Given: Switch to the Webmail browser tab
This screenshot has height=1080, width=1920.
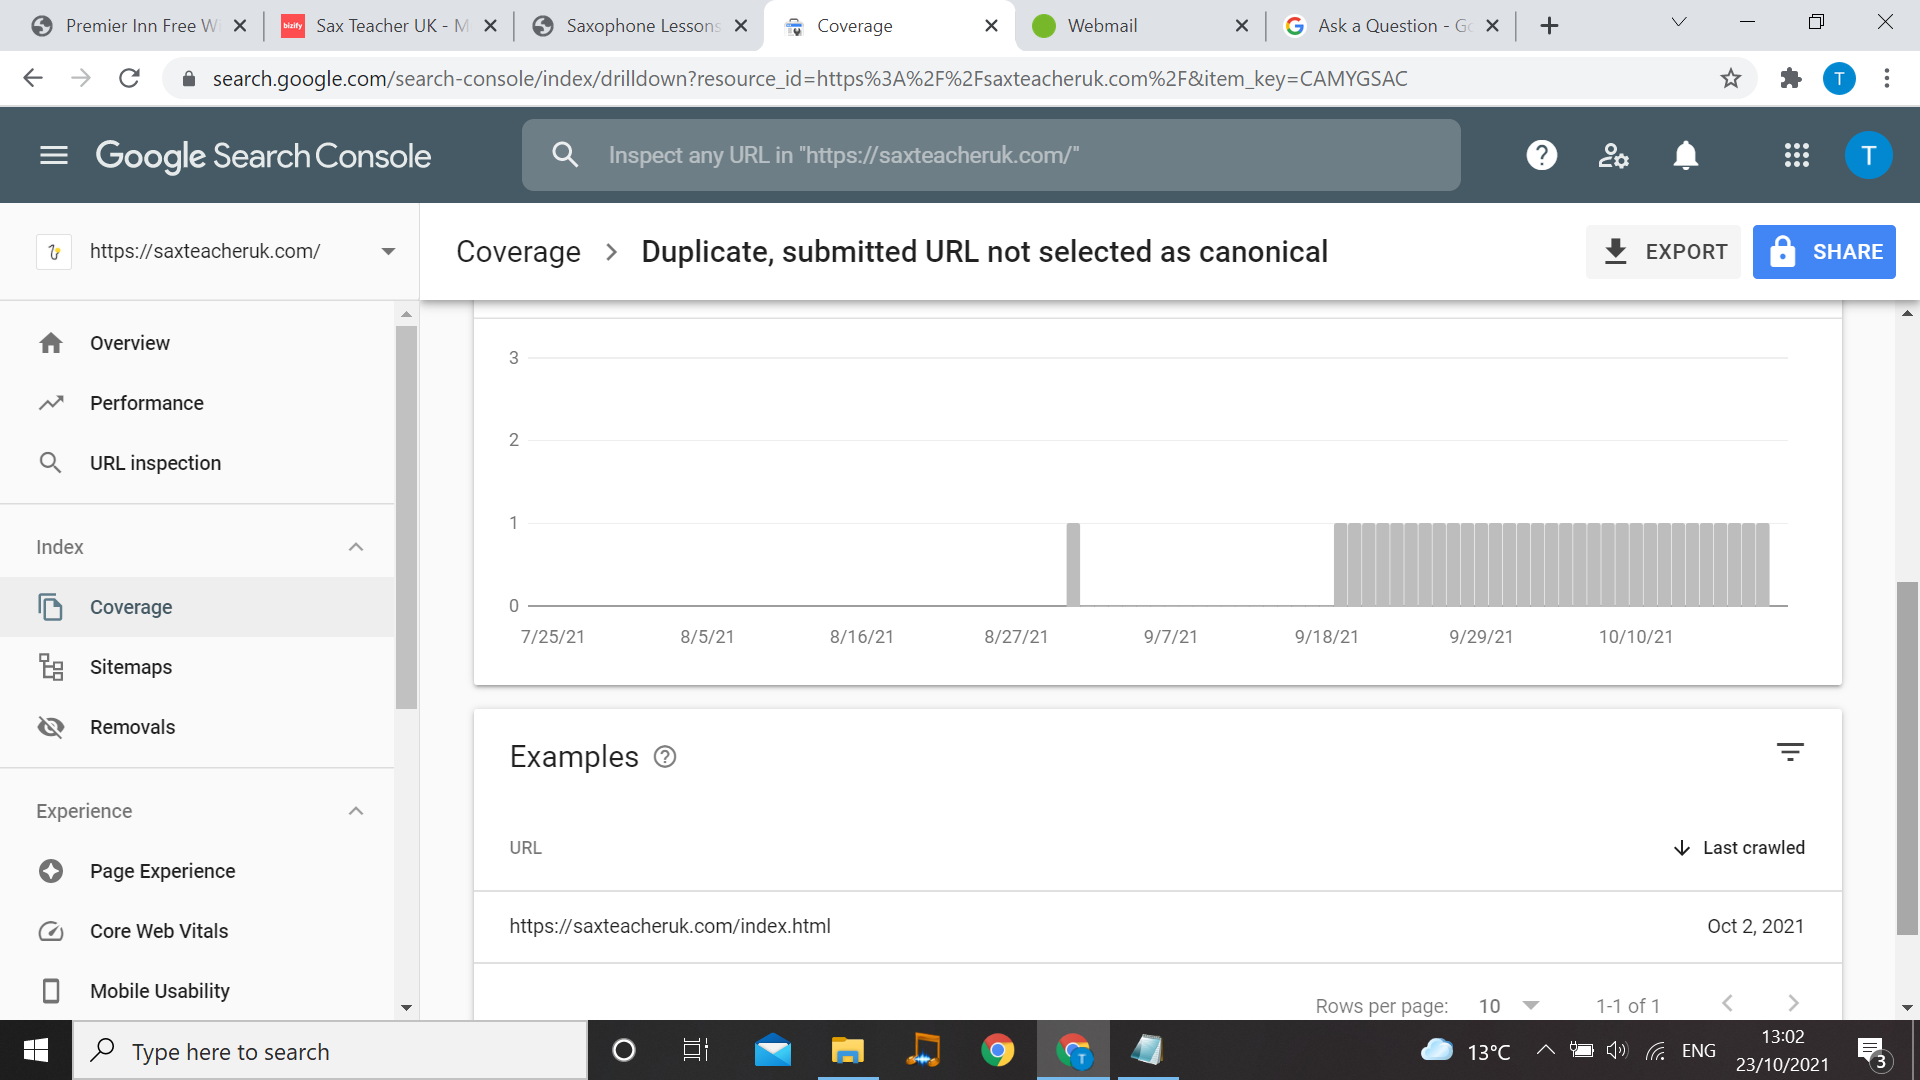Looking at the screenshot, I should 1102,26.
